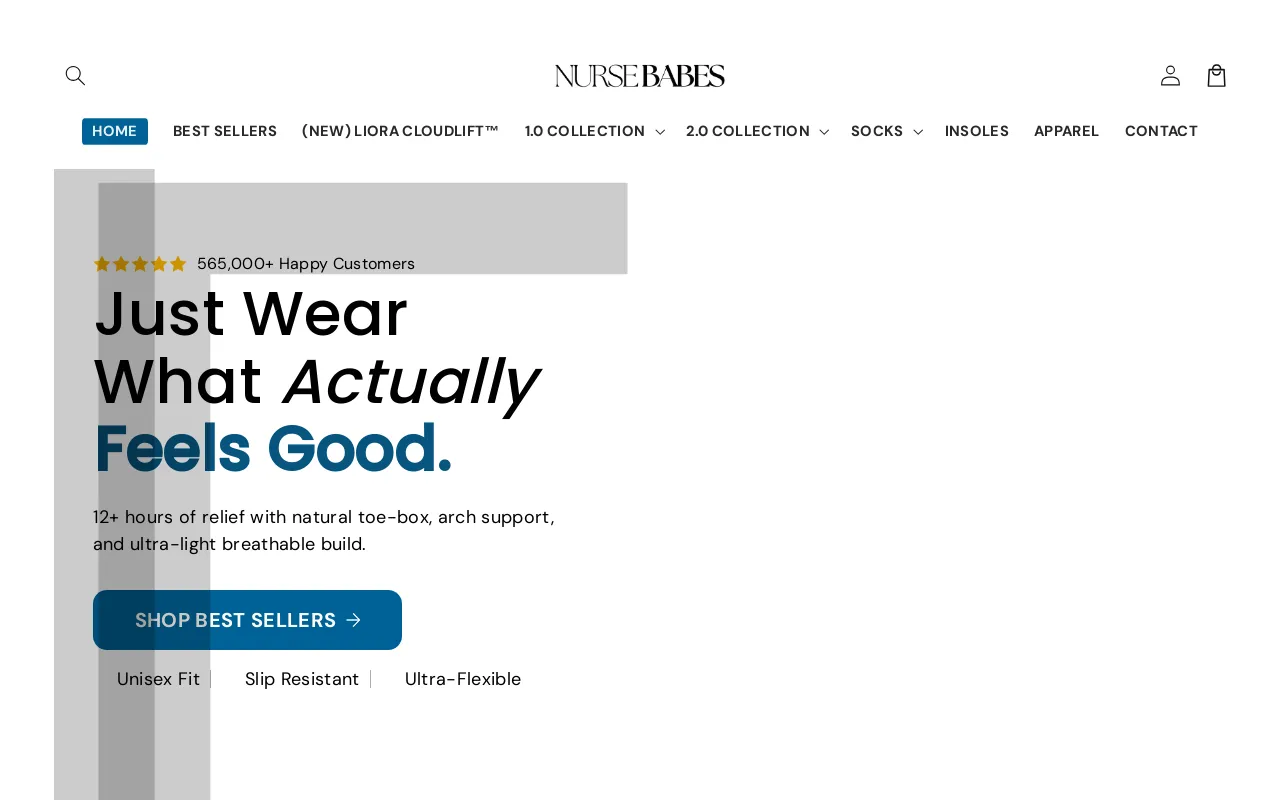The image size is (1280, 800).
Task: Open the shopping bag cart
Action: tap(1216, 76)
